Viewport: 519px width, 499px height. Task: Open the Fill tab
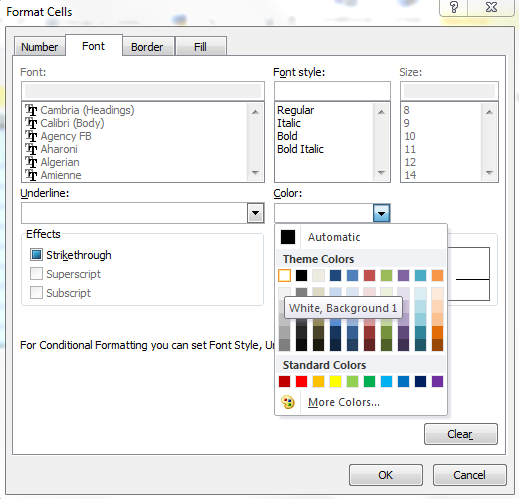200,47
